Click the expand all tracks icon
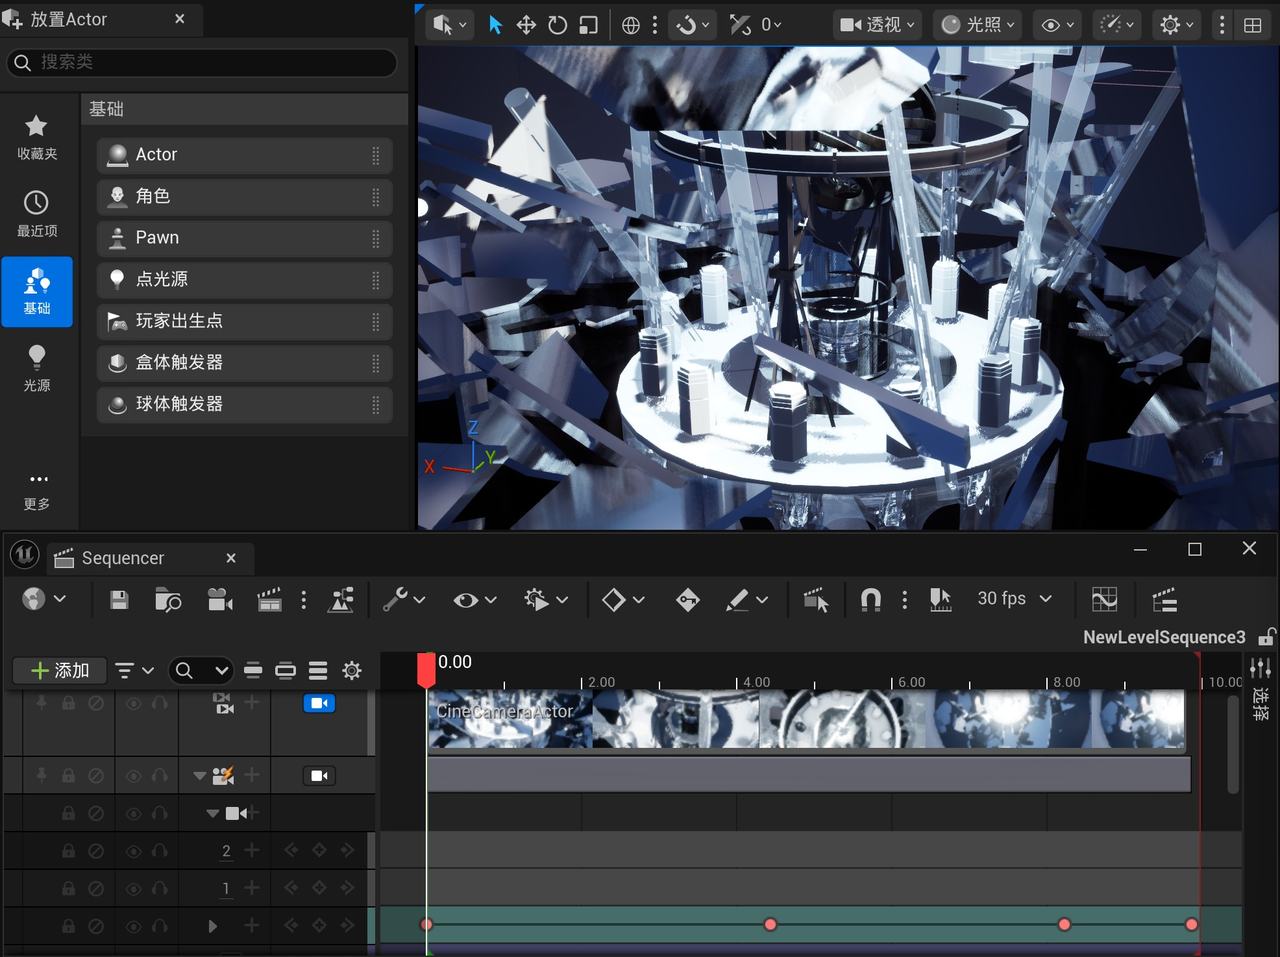 tap(318, 671)
